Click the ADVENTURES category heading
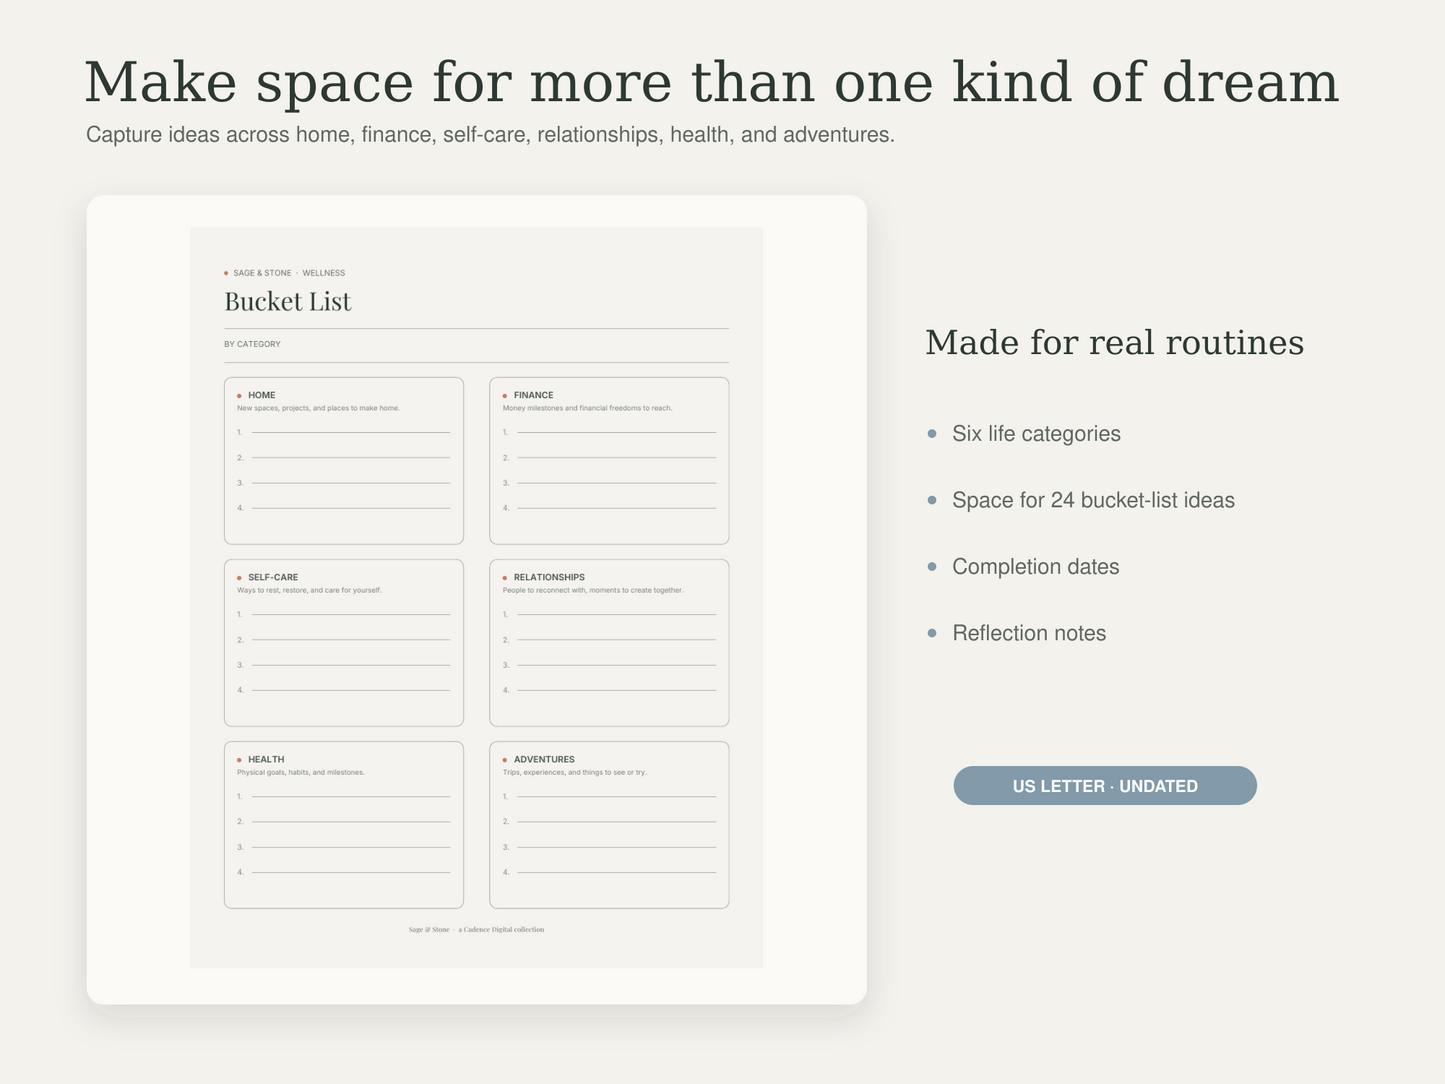1445x1084 pixels. pos(544,759)
